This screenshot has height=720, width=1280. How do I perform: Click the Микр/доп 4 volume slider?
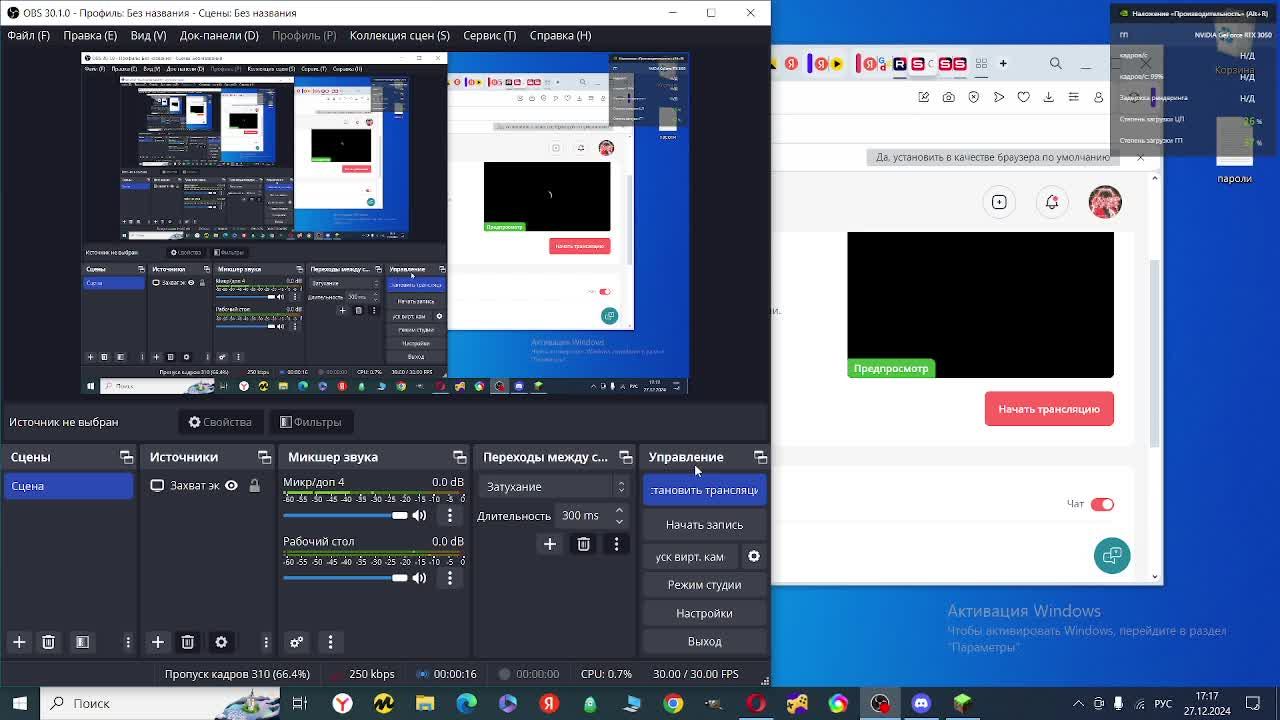345,515
